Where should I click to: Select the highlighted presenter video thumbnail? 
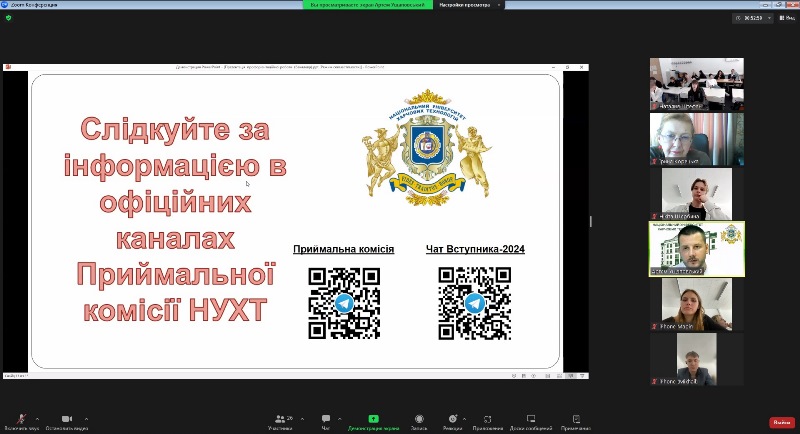pos(696,249)
